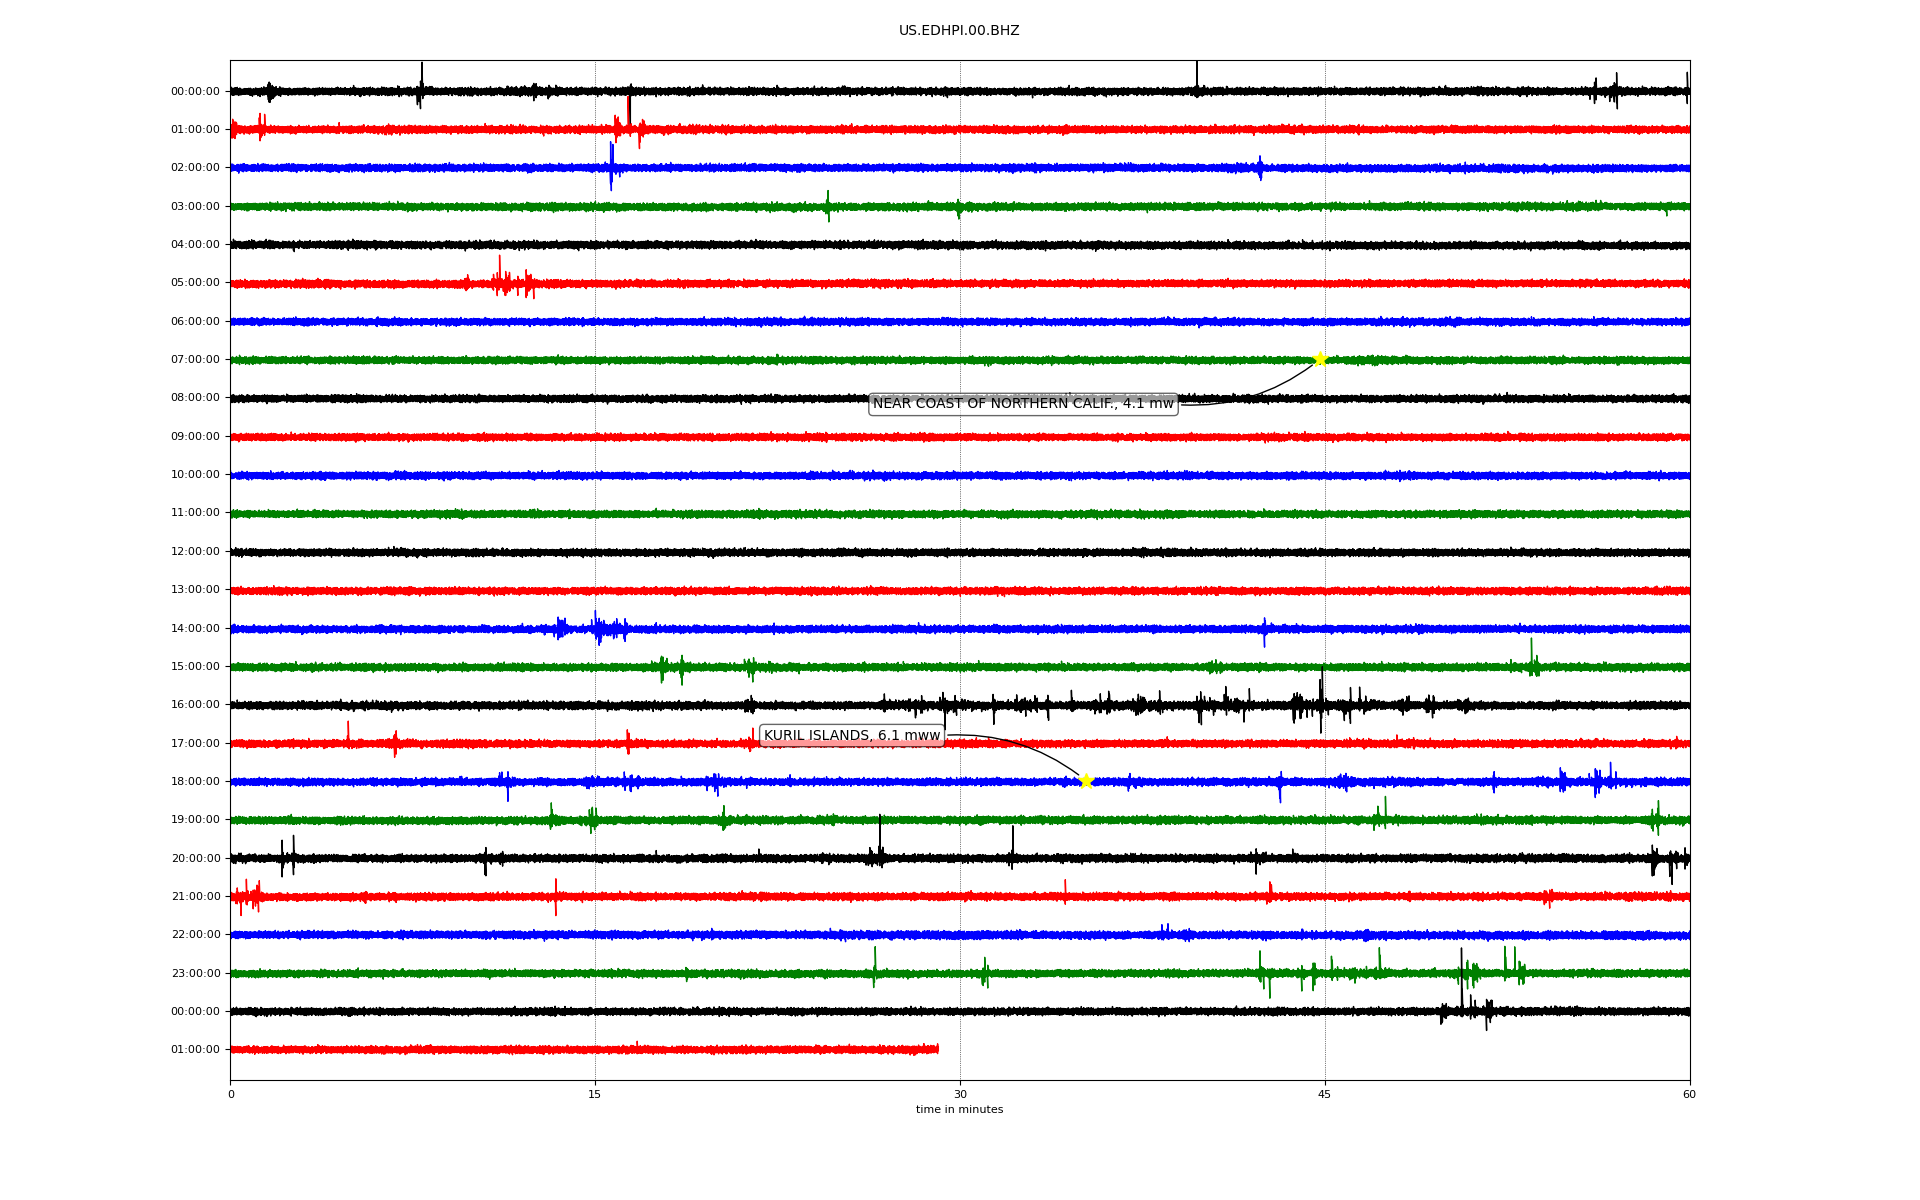Click the 08:00:00 row label
Image resolution: width=1920 pixels, height=1200 pixels.
pyautogui.click(x=195, y=398)
